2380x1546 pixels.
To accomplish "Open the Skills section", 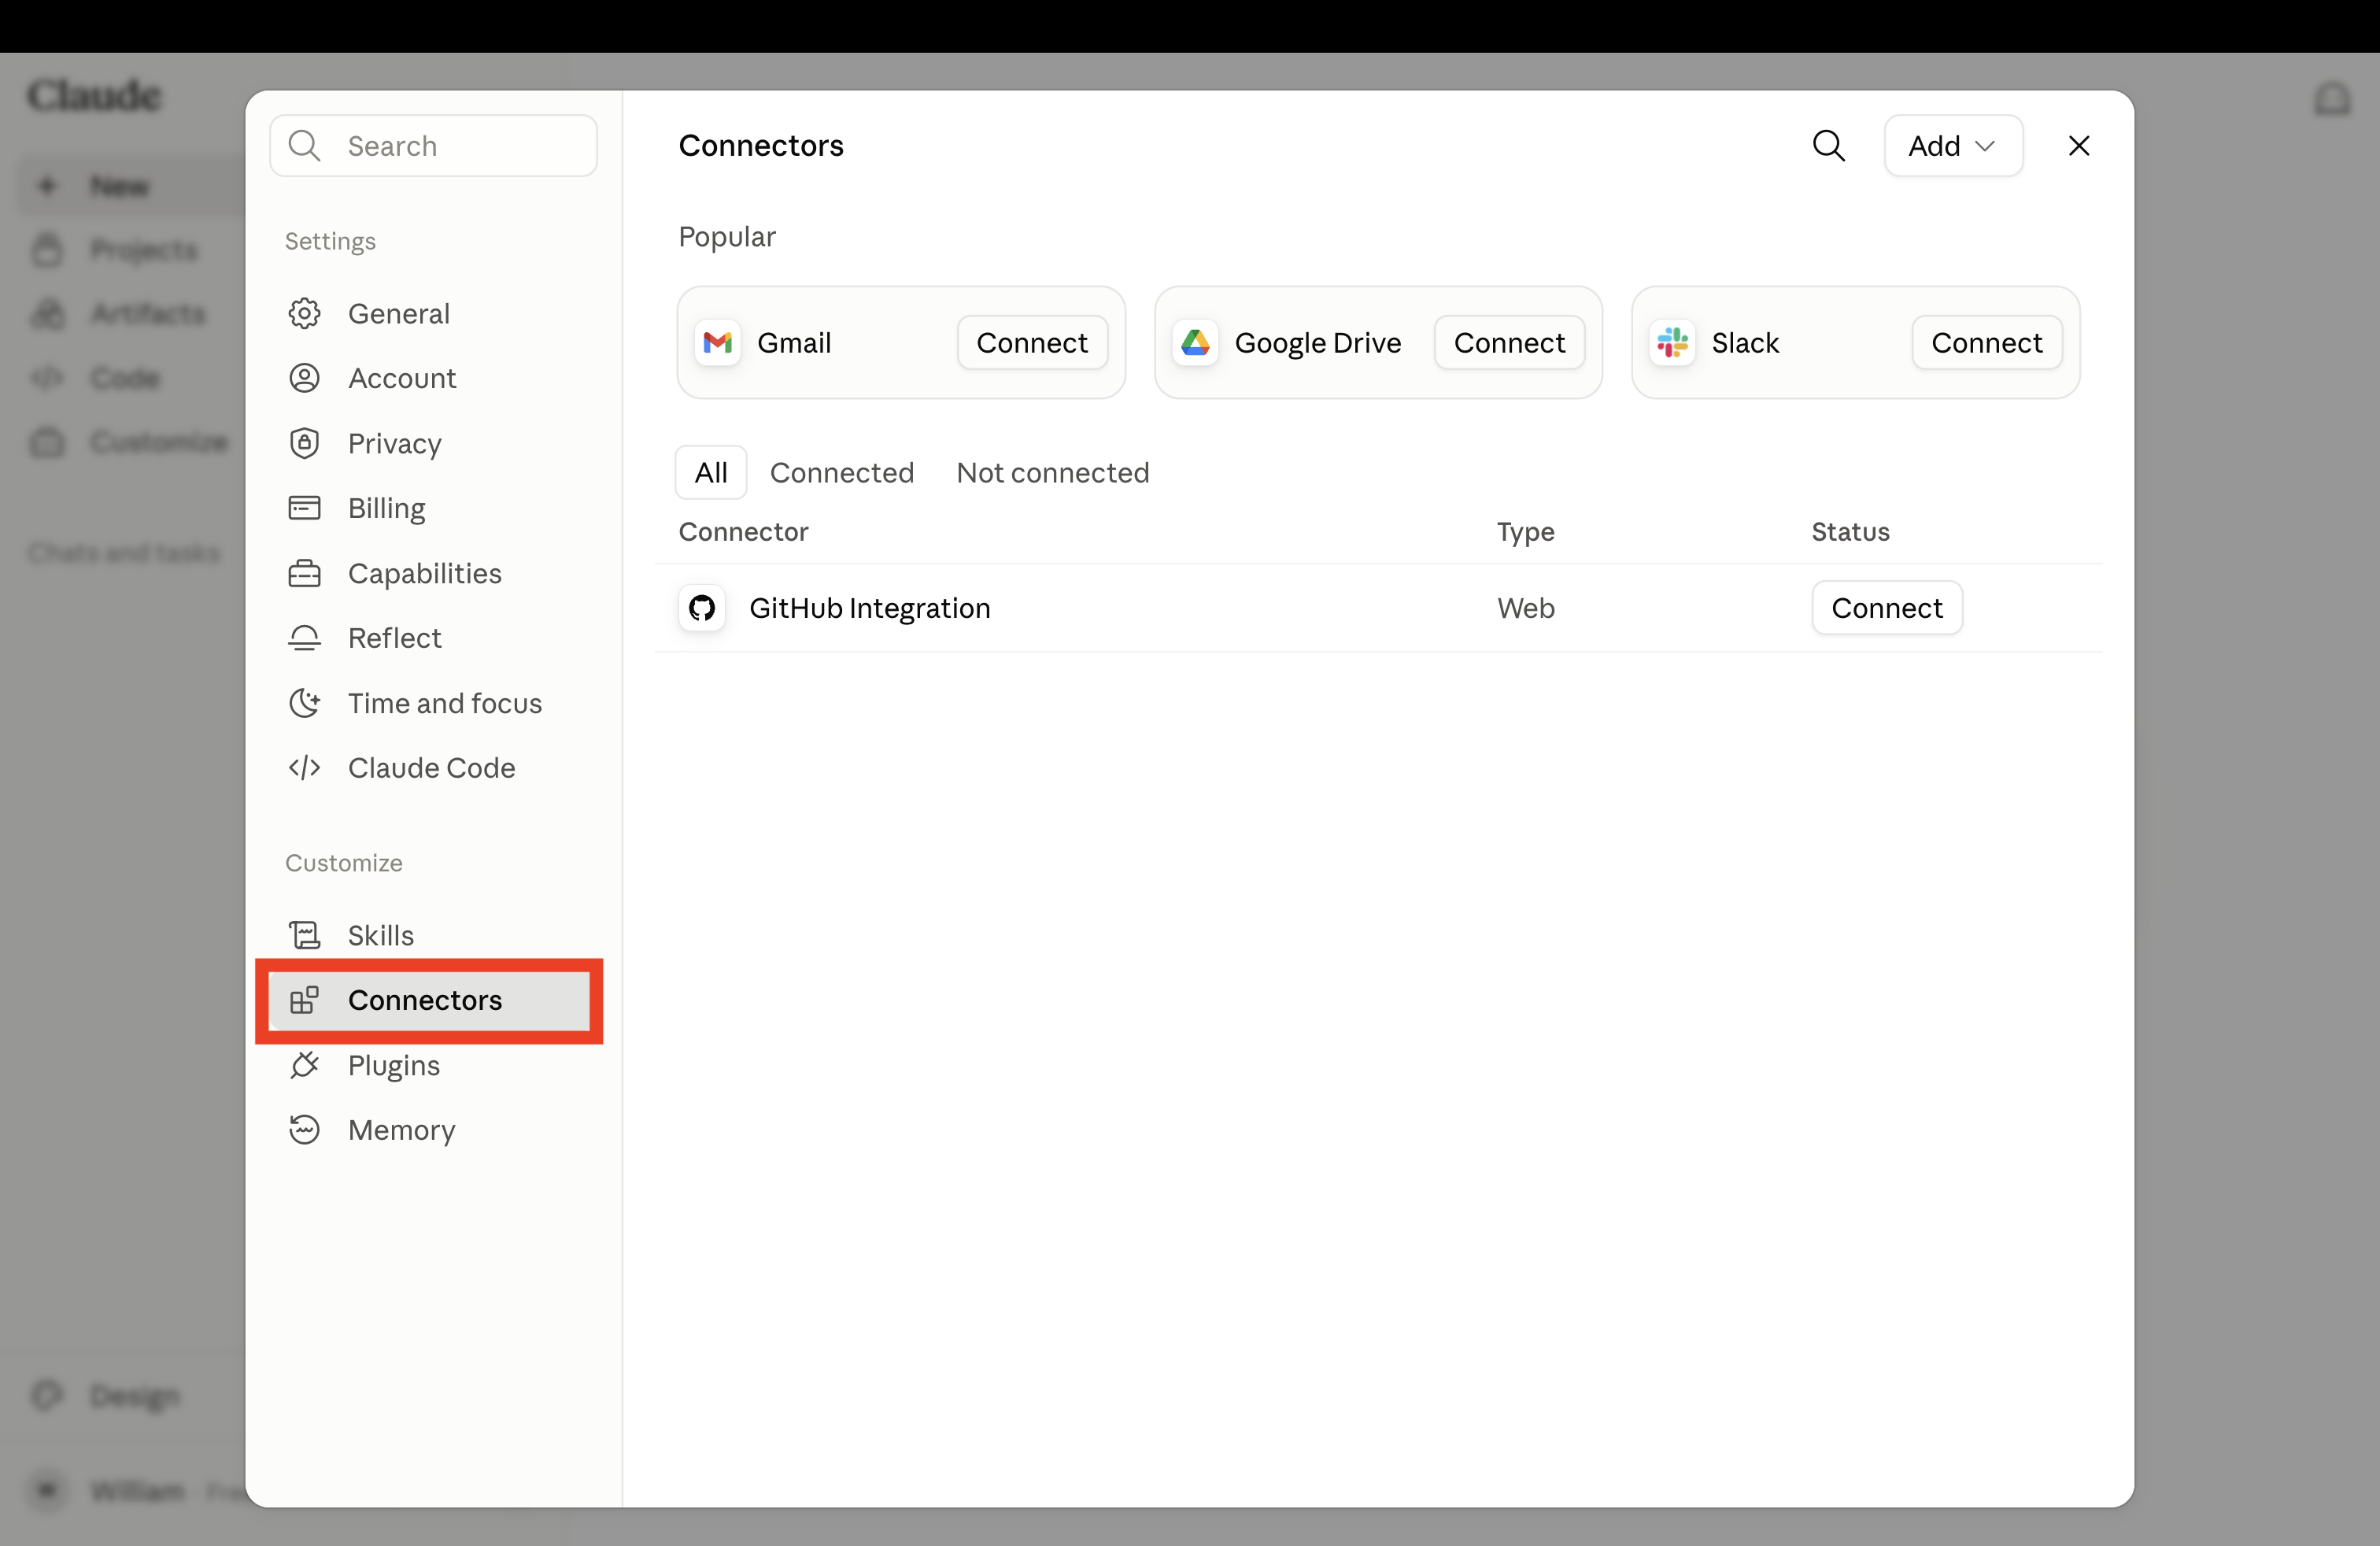I will [433, 935].
